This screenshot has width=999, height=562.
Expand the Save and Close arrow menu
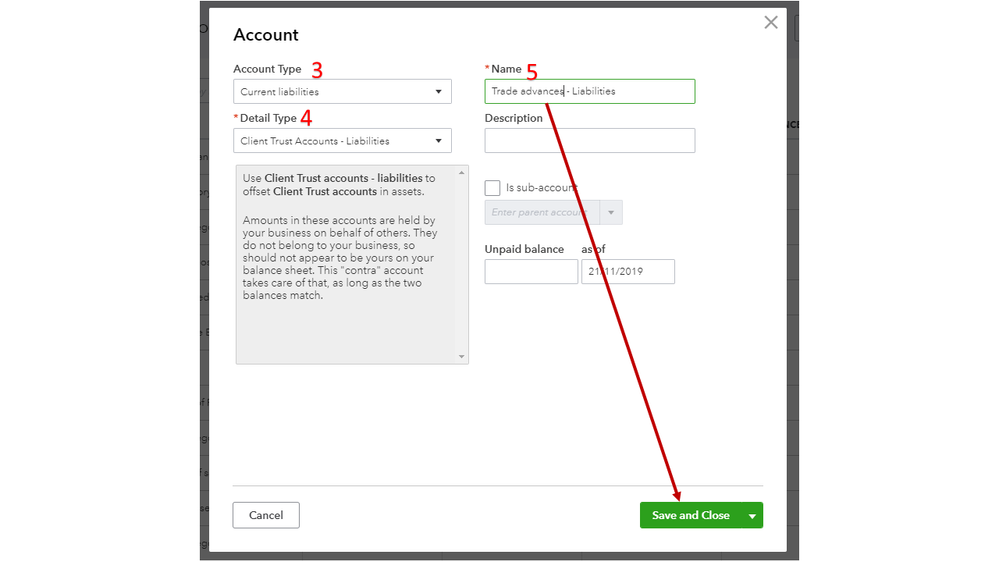752,516
